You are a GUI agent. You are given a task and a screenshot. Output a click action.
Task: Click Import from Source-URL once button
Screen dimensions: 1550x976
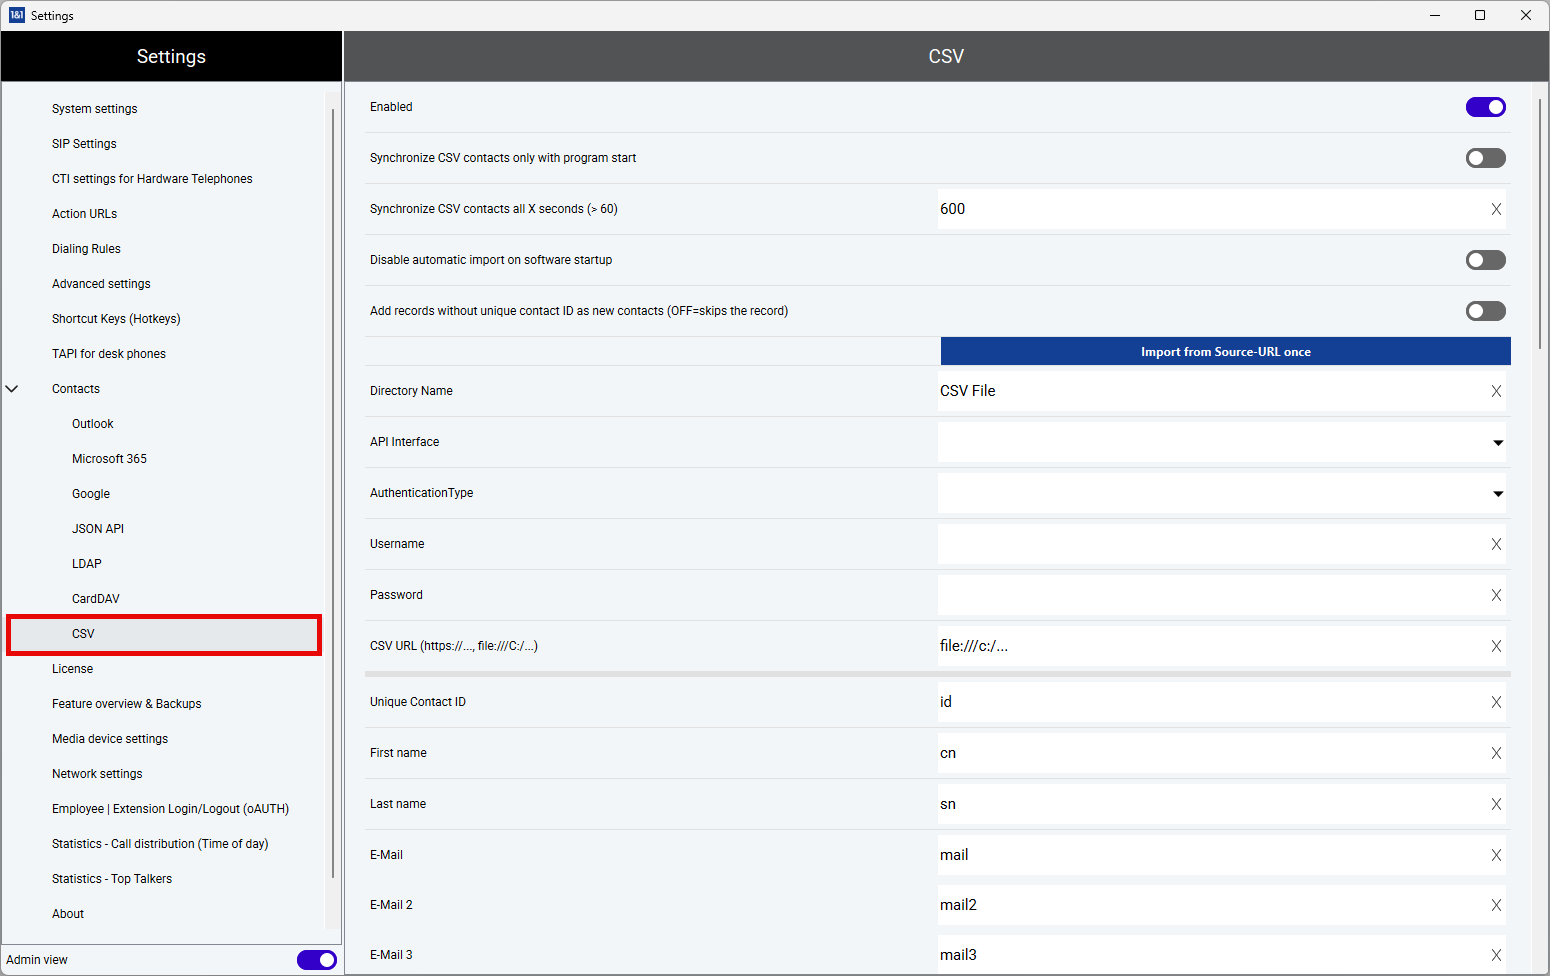coord(1225,352)
